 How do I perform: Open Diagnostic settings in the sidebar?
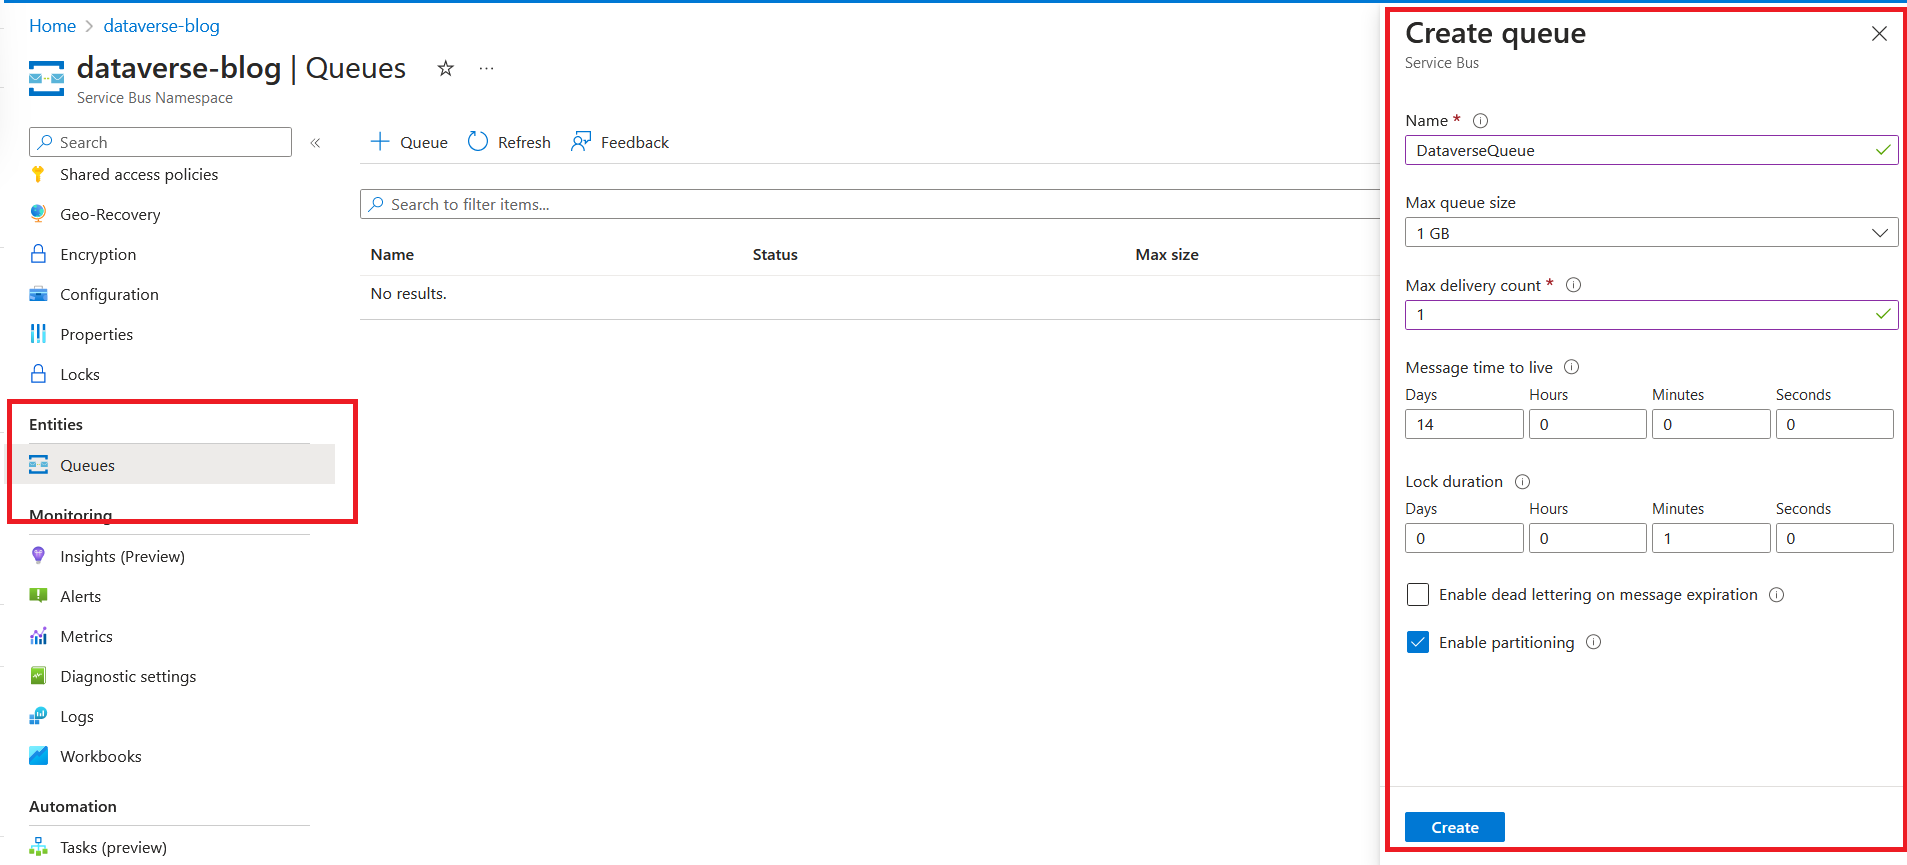[128, 676]
